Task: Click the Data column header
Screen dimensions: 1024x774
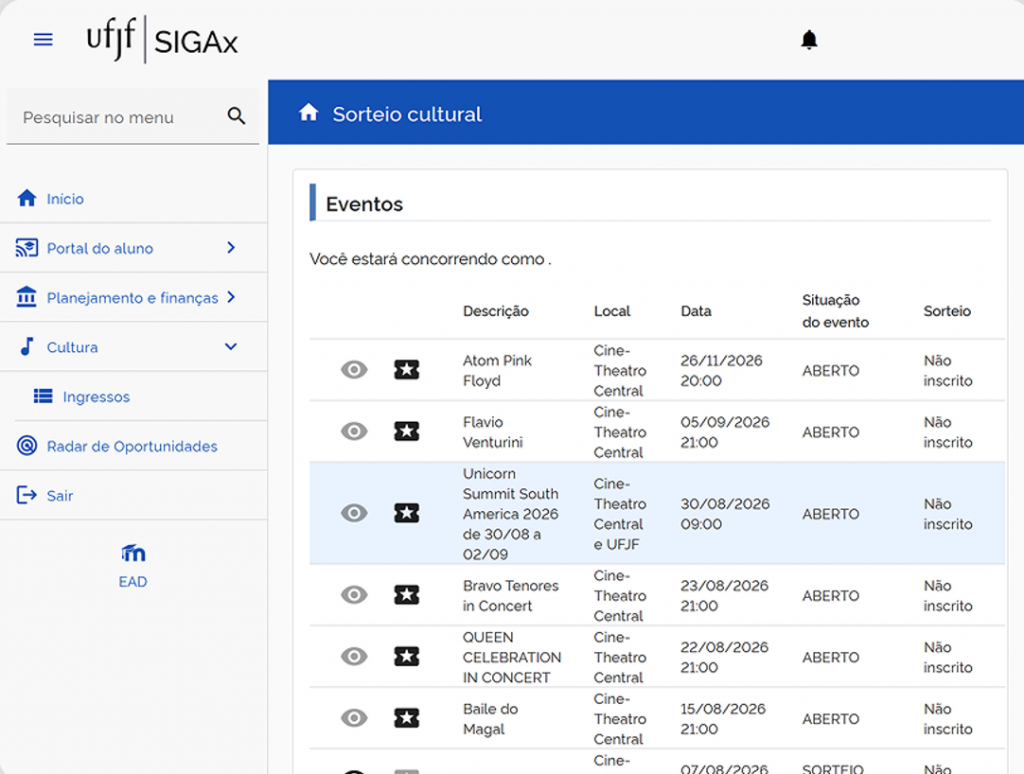Action: (696, 311)
